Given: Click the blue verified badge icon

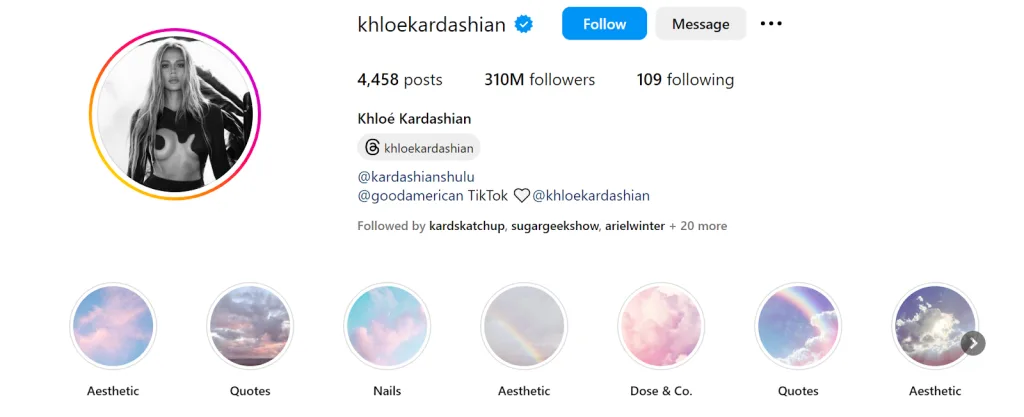Looking at the screenshot, I should pyautogui.click(x=524, y=24).
